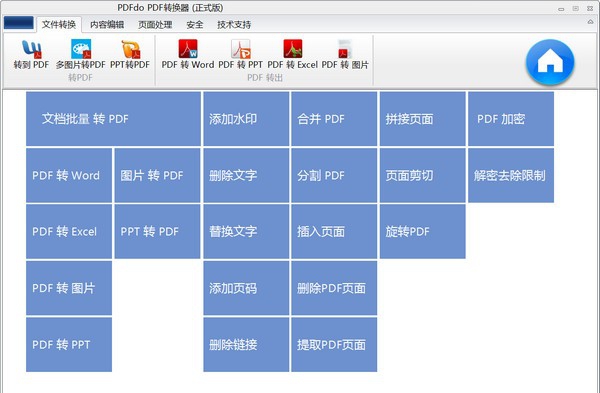
Task: Open the 分割 PDF tile
Action: (334, 175)
